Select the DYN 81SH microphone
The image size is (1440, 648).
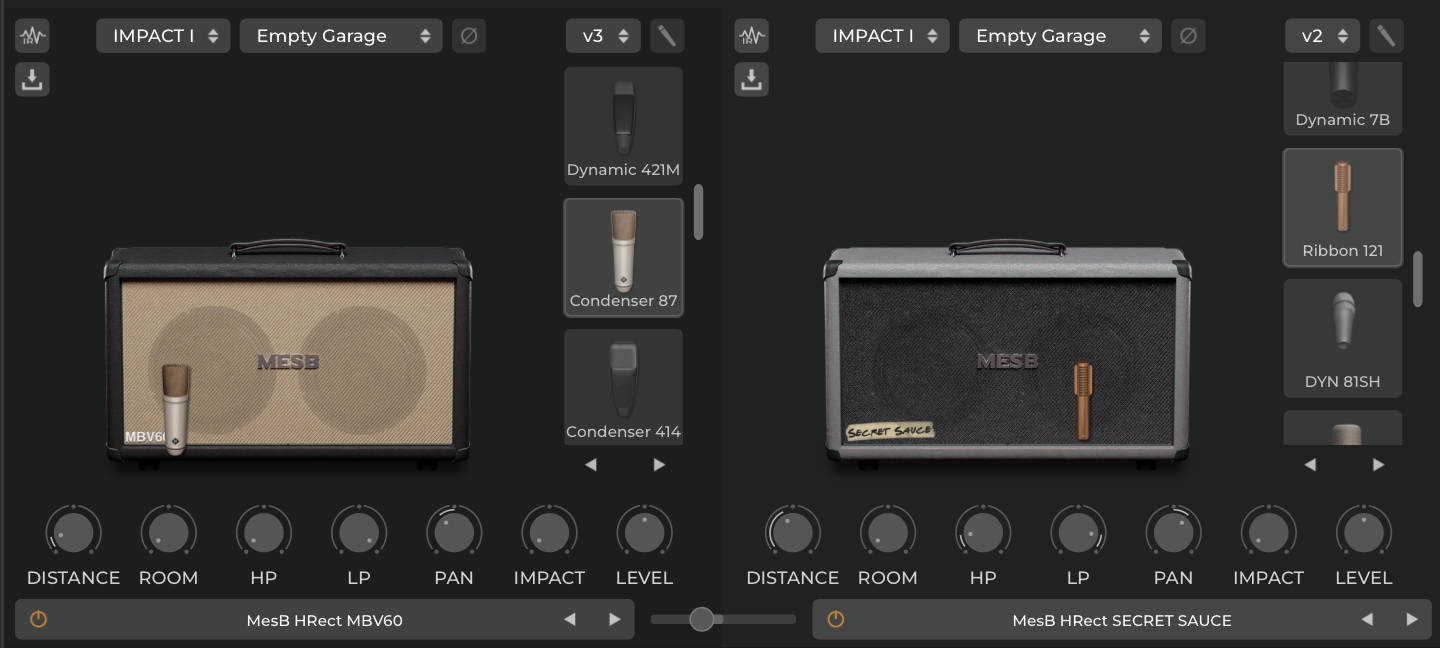click(x=1342, y=338)
